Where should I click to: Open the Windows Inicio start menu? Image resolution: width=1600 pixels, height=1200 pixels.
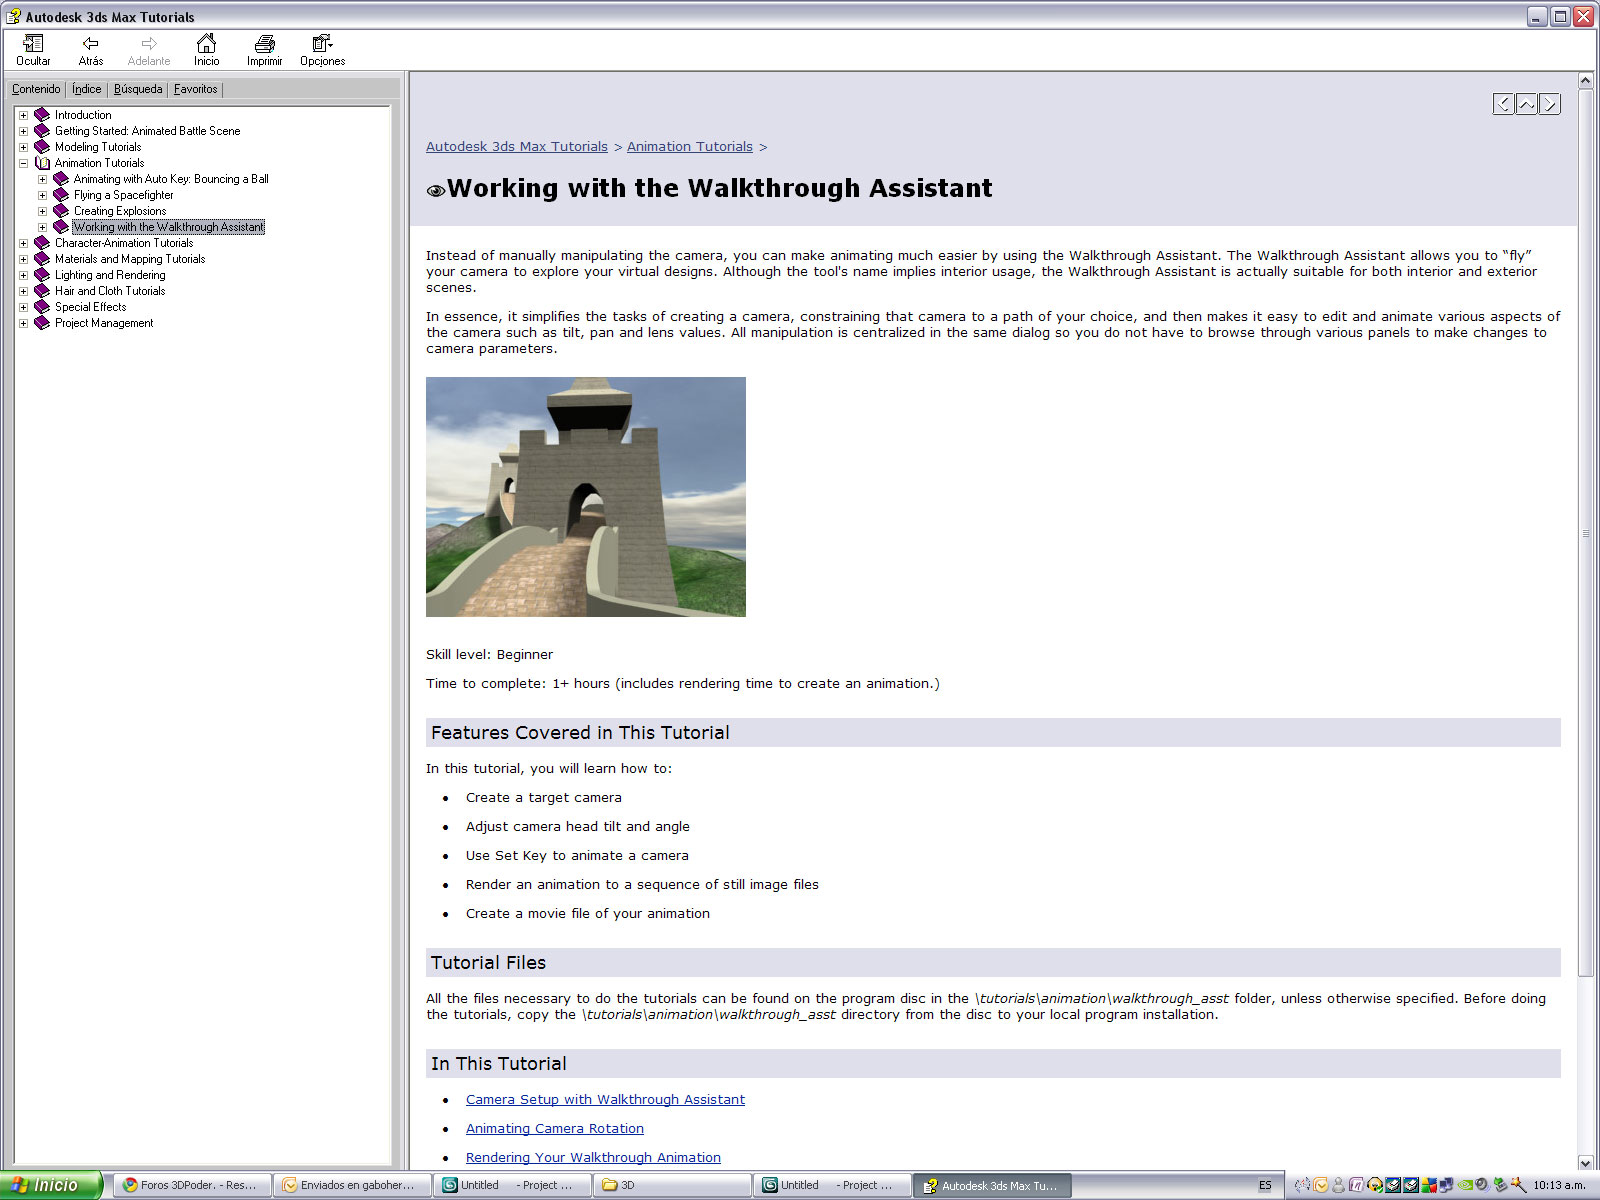click(51, 1185)
